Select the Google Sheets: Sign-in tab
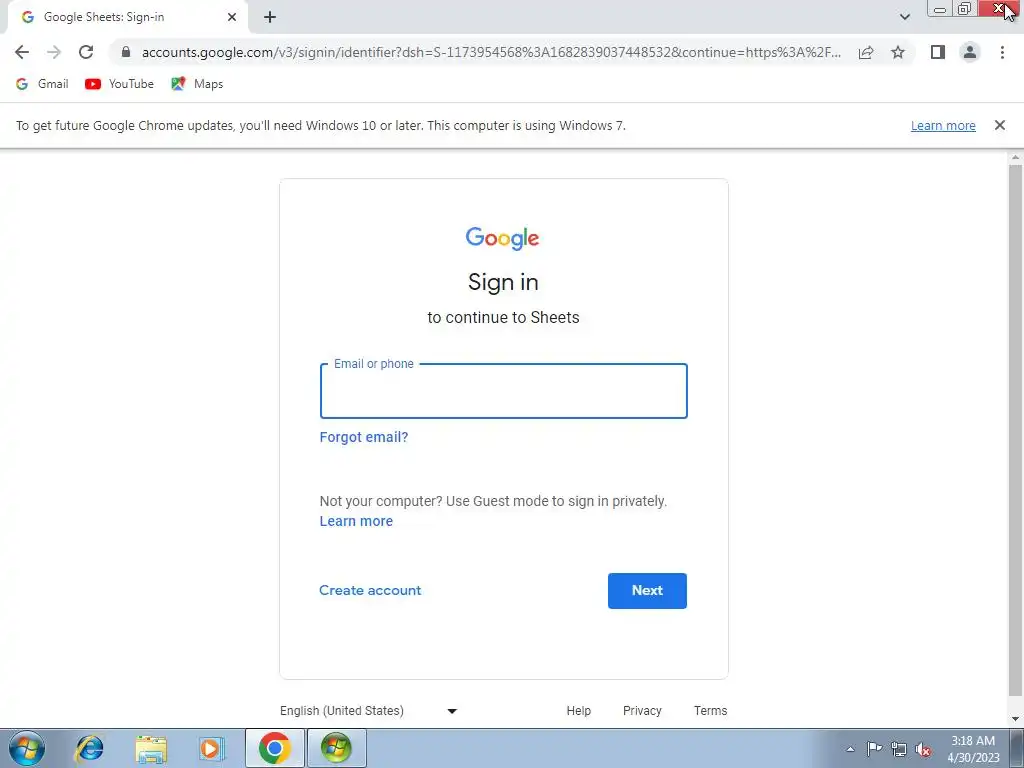Screen dimensions: 1024x768 pos(127,18)
